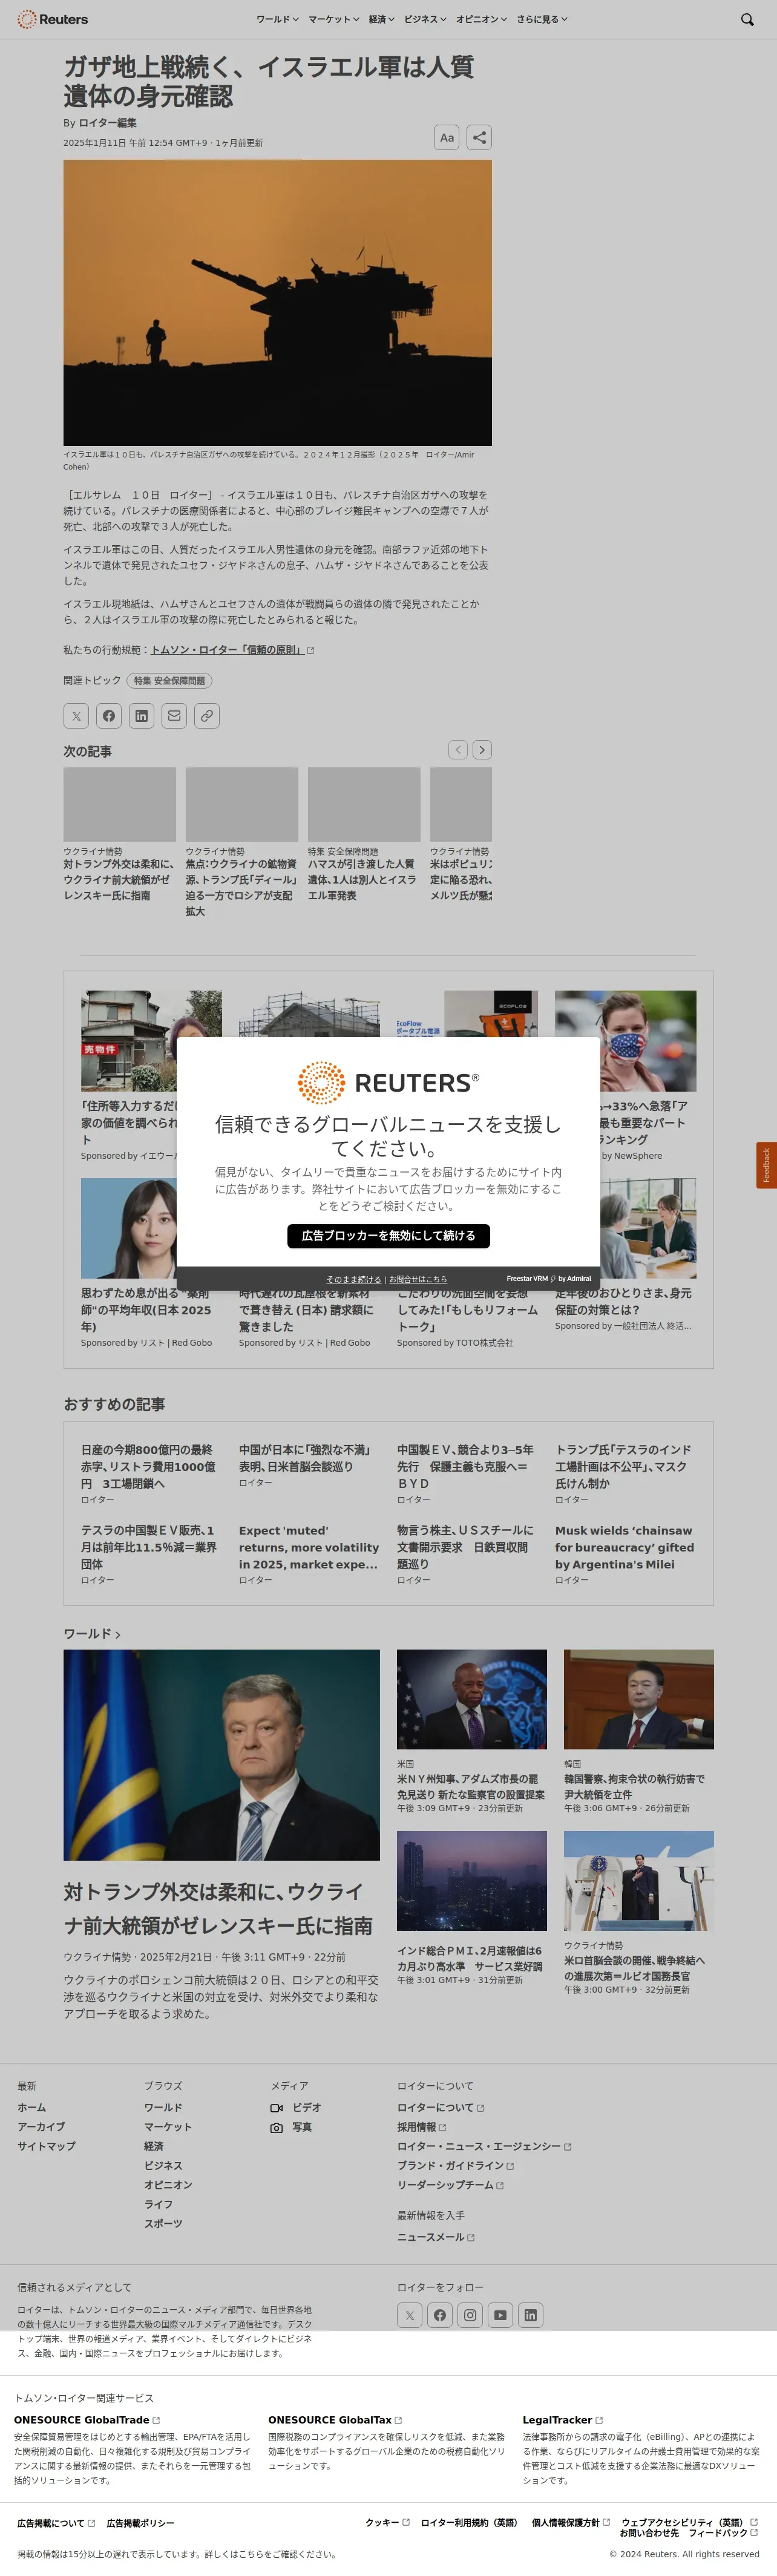
Task: Open 対トランプ外交は柔和に headline in ワールド
Action: [x=218, y=1909]
